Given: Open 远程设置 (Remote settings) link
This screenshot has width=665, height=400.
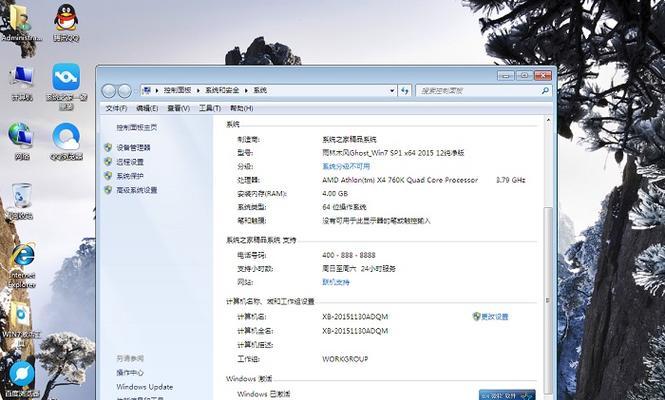Looking at the screenshot, I should tap(130, 162).
